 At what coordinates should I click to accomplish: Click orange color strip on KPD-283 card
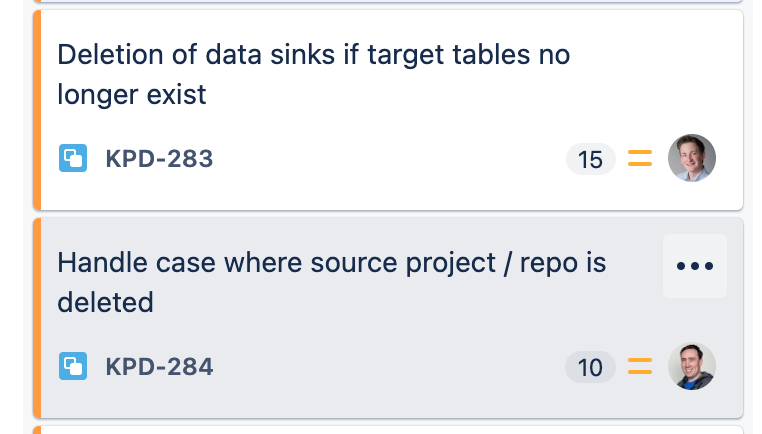(37, 110)
